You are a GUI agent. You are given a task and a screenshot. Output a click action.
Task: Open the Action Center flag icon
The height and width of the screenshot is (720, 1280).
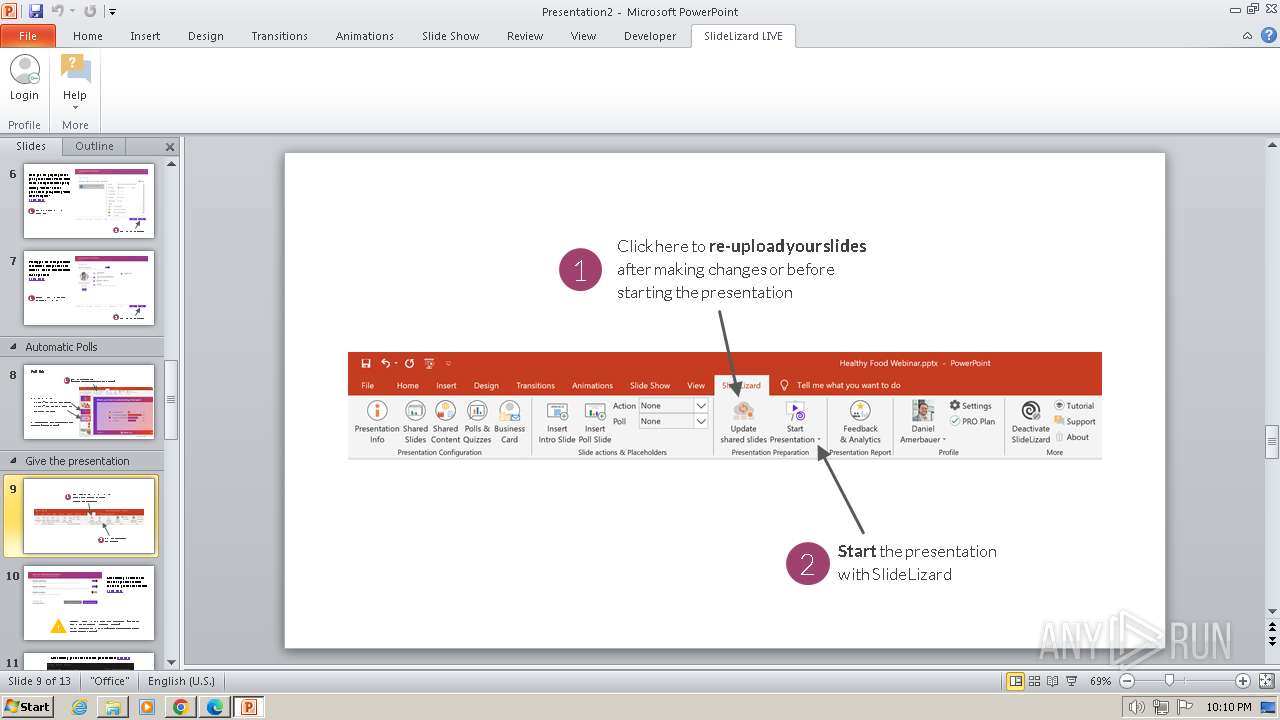click(1184, 707)
